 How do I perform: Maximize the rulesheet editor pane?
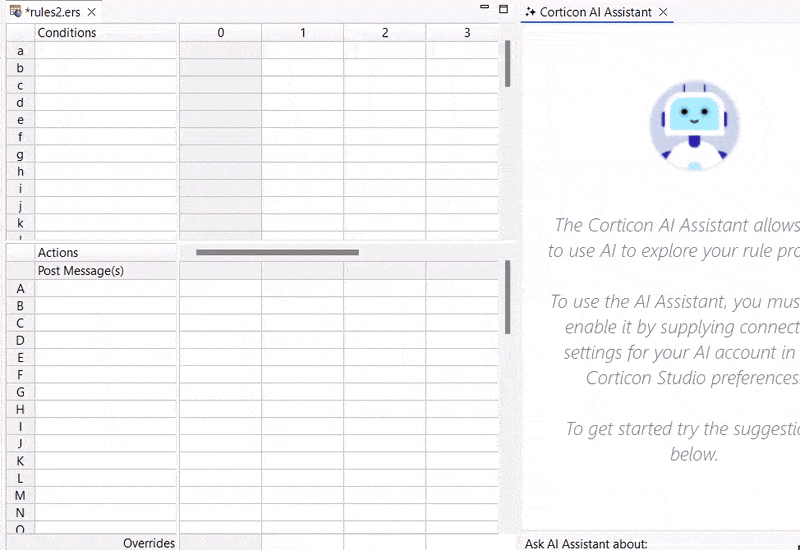(504, 9)
